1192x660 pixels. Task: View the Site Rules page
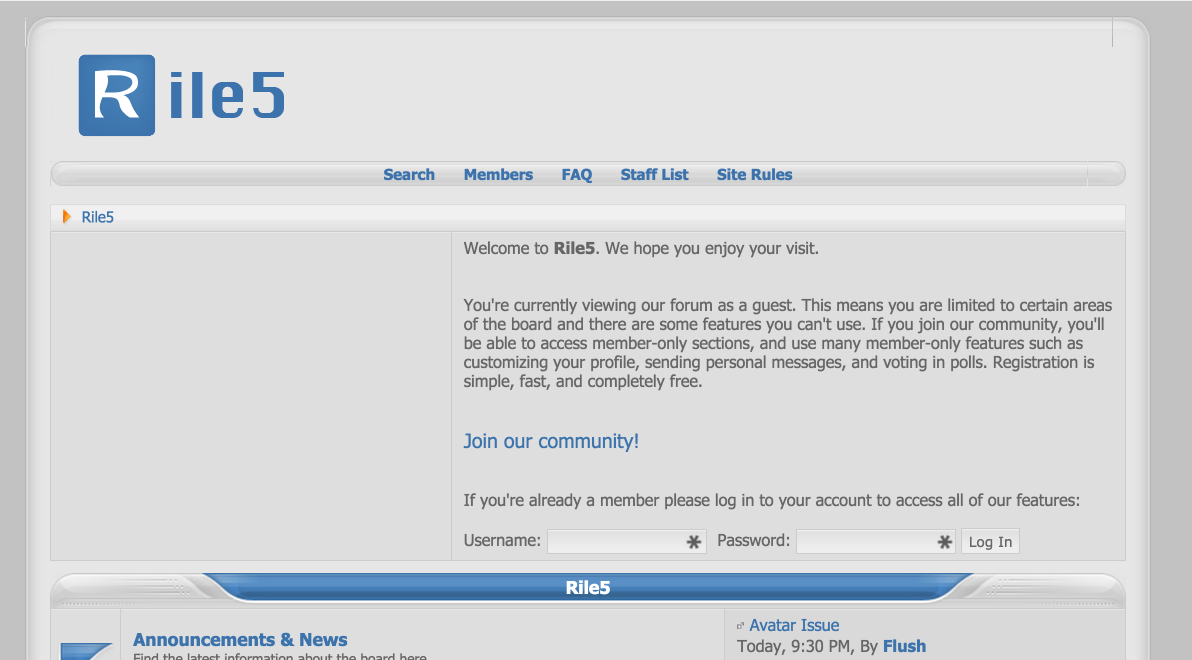pyautogui.click(x=754, y=174)
